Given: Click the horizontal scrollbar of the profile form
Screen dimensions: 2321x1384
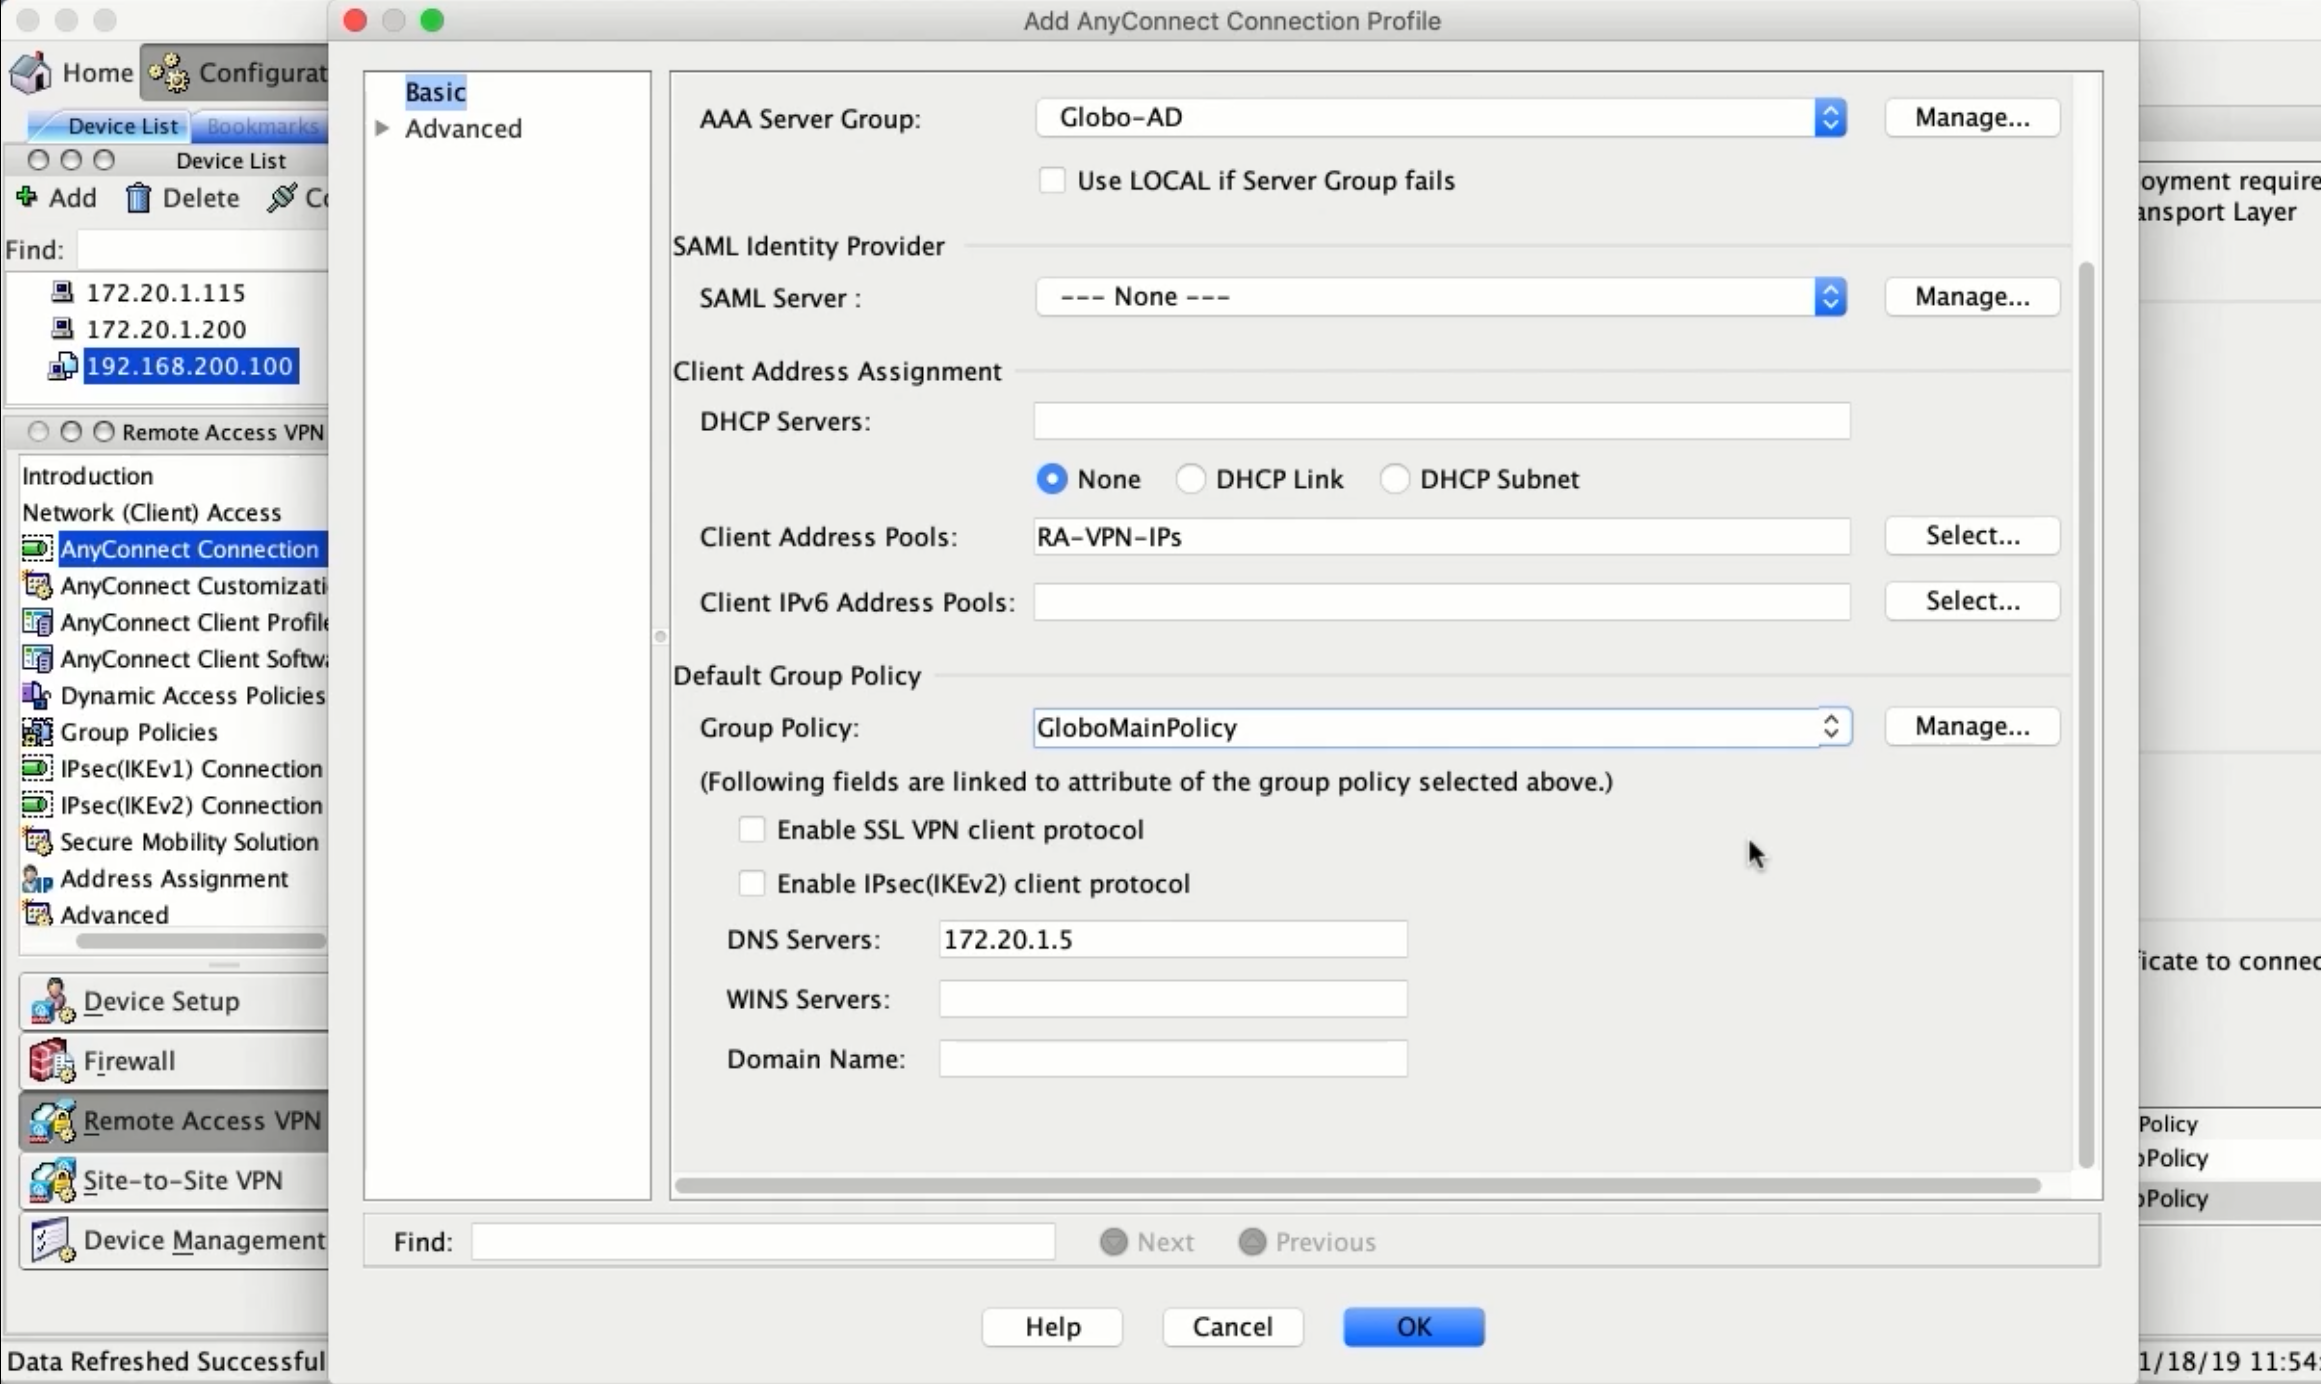Looking at the screenshot, I should [1358, 1185].
